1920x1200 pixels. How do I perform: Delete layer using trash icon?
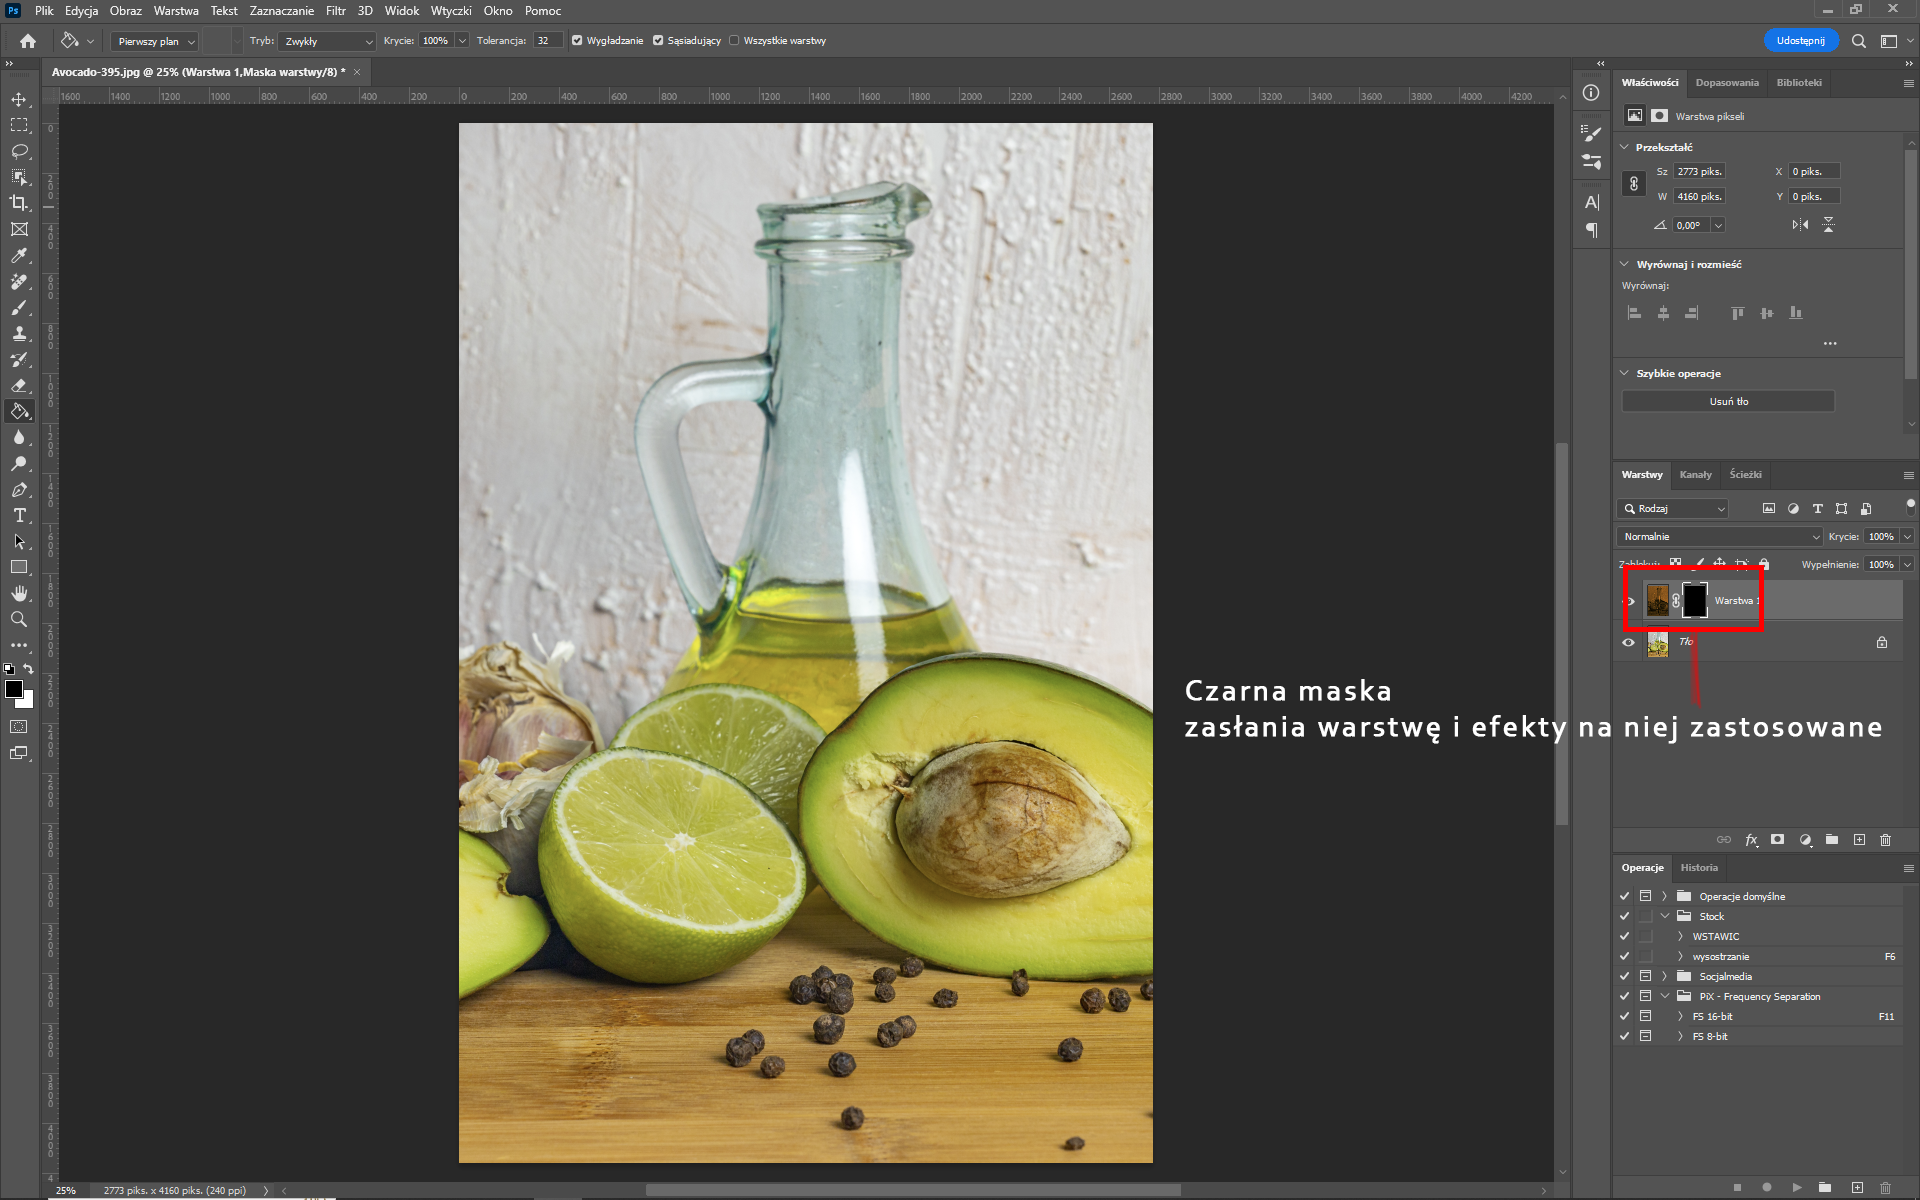(1885, 840)
